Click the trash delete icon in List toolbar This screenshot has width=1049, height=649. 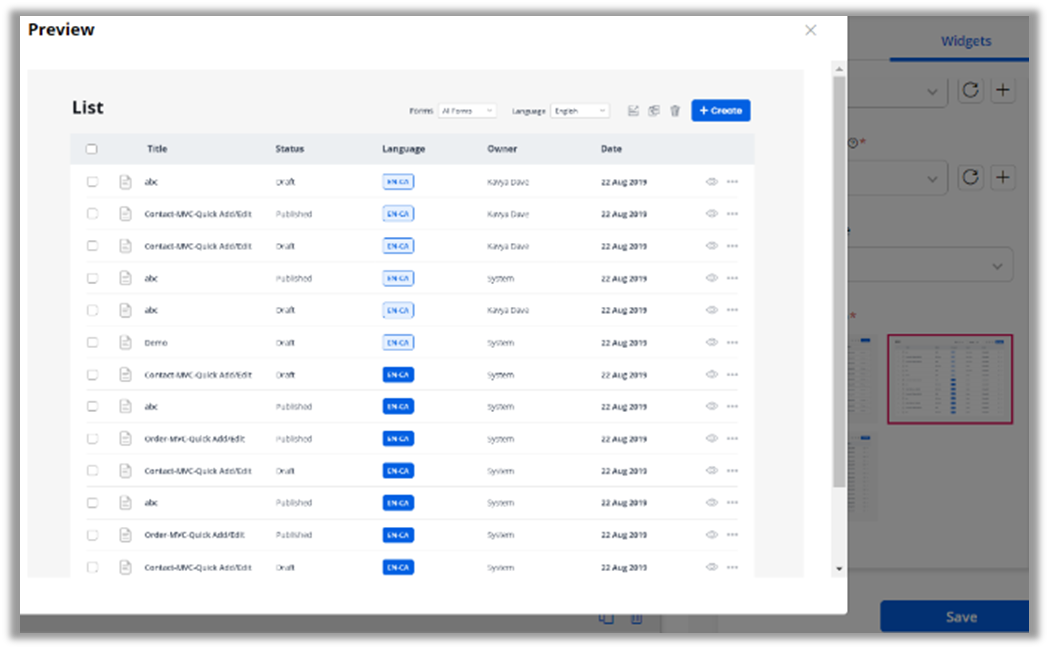point(675,111)
